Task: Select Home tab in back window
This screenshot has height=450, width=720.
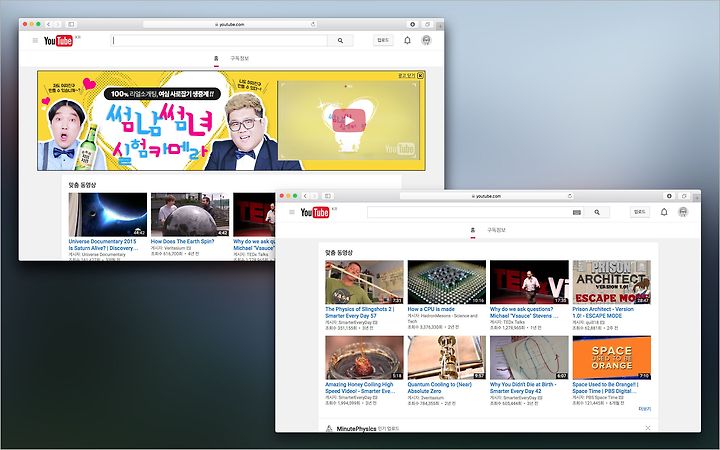Action: (216, 59)
